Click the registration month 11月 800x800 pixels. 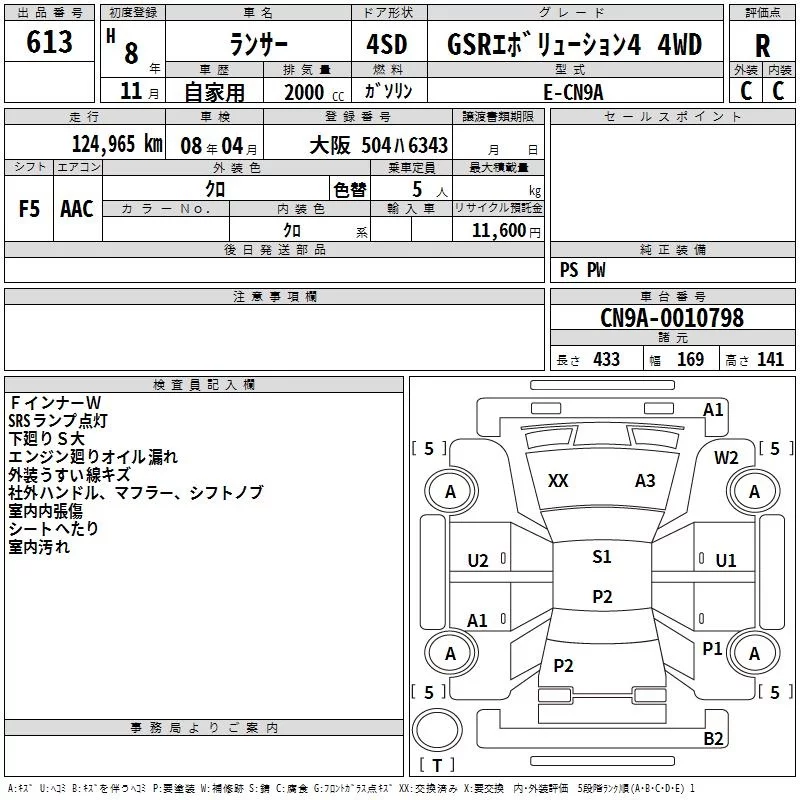click(x=139, y=92)
